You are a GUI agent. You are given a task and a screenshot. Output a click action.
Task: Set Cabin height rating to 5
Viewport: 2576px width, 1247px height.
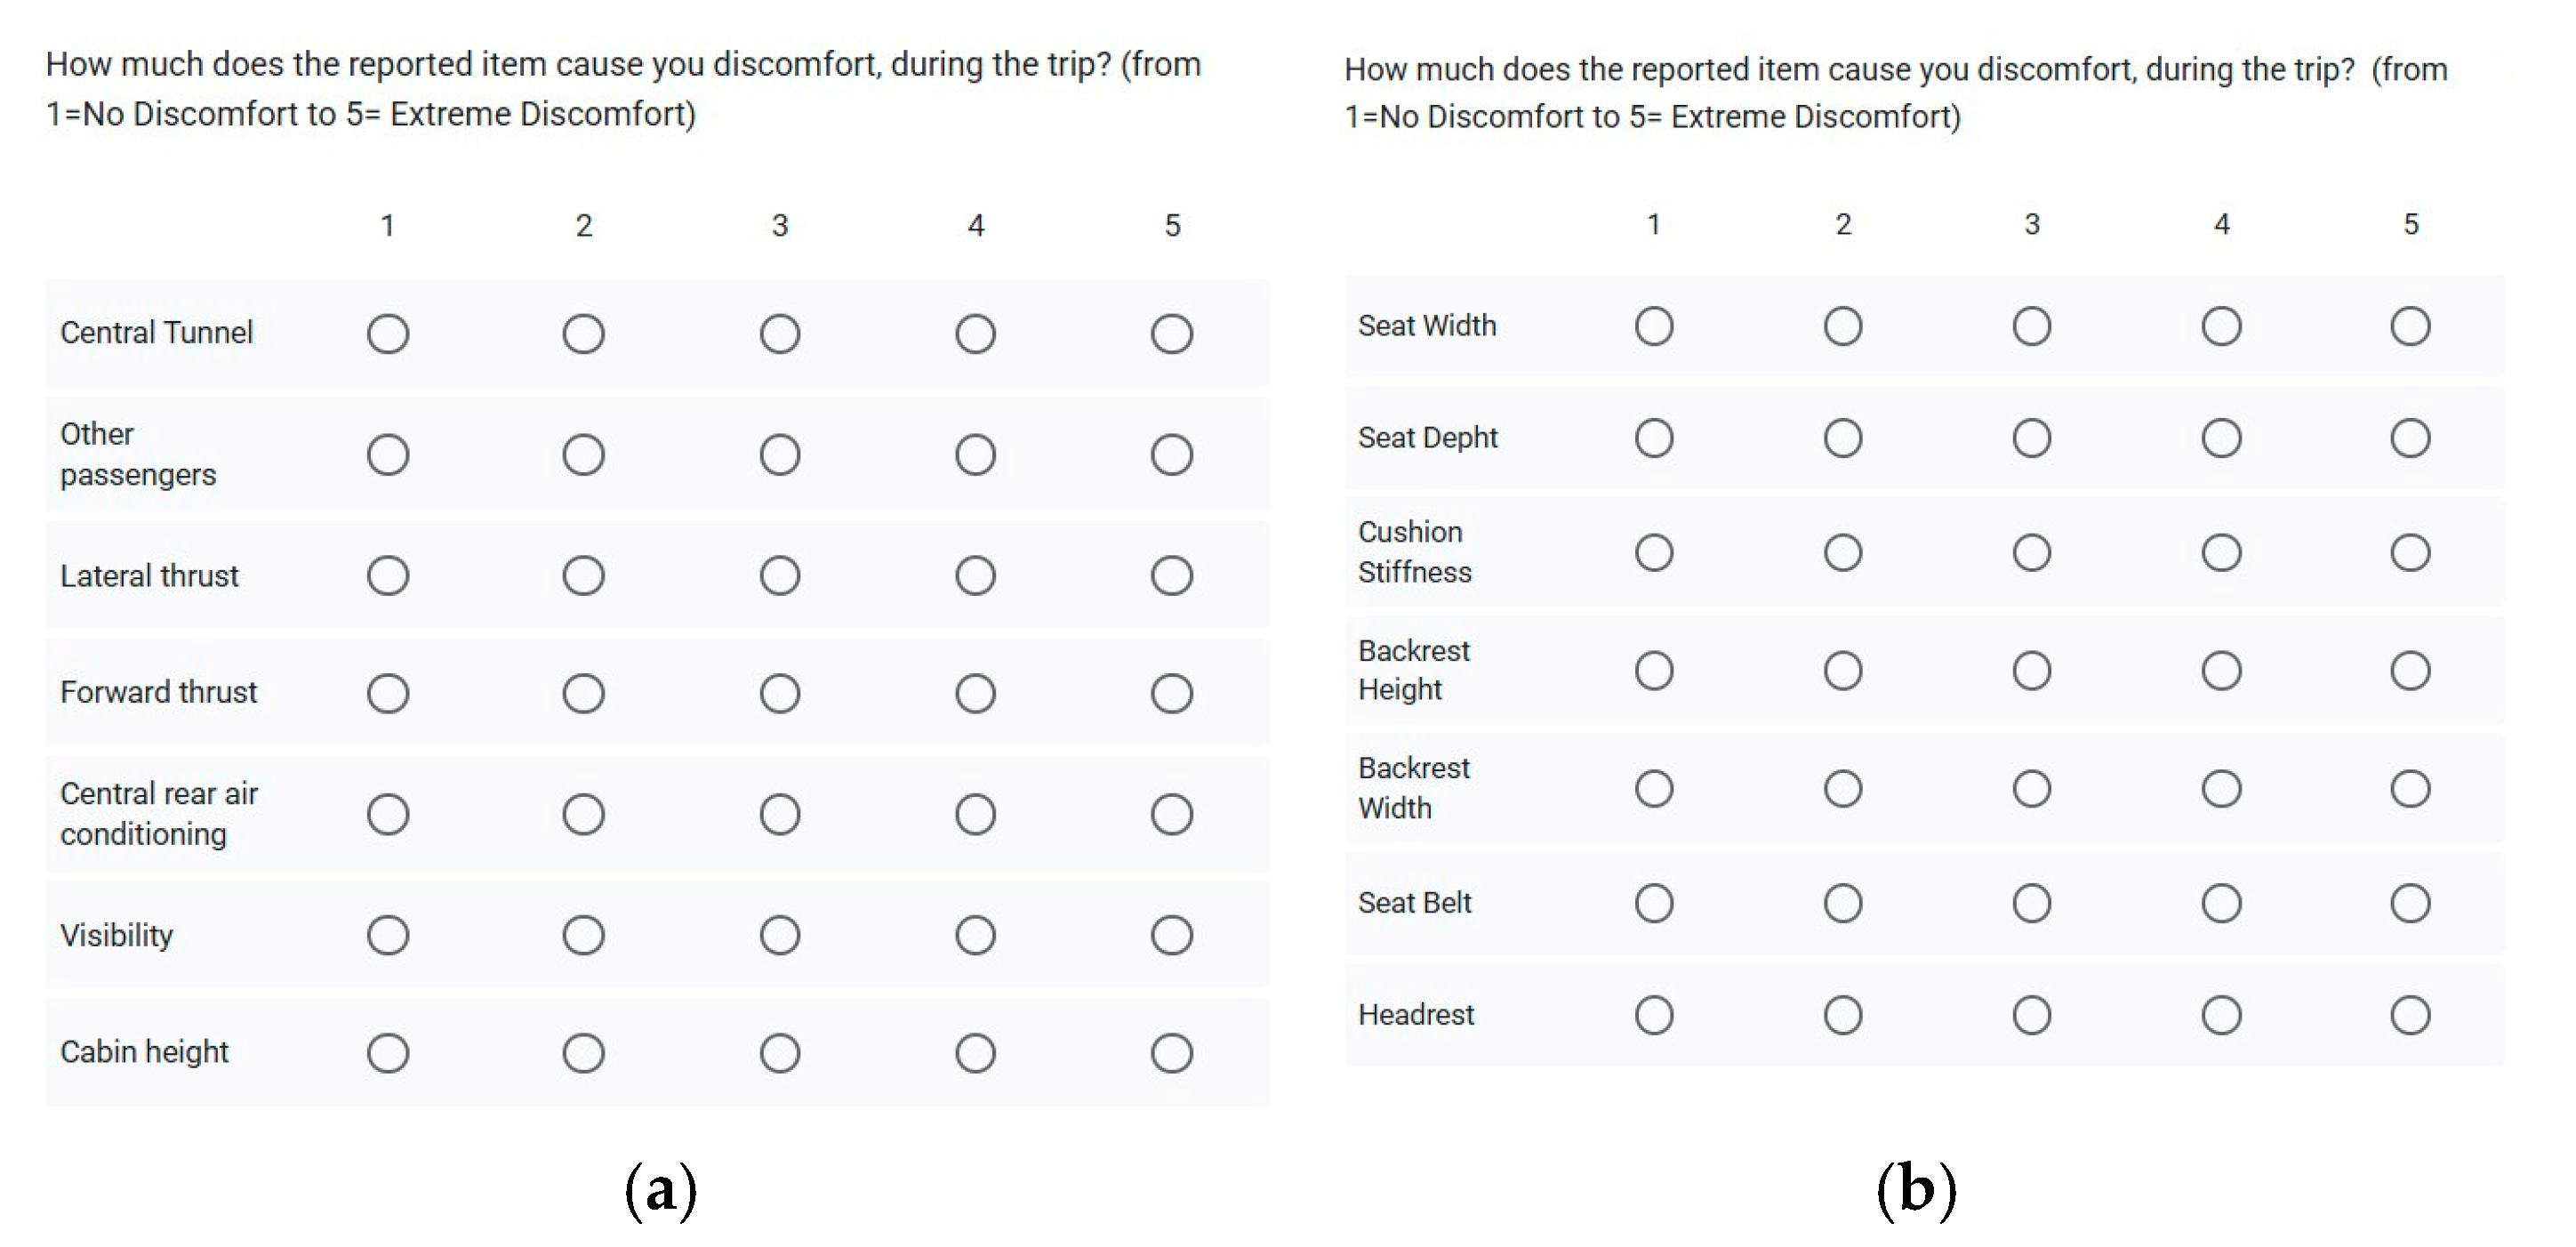click(x=1171, y=1053)
